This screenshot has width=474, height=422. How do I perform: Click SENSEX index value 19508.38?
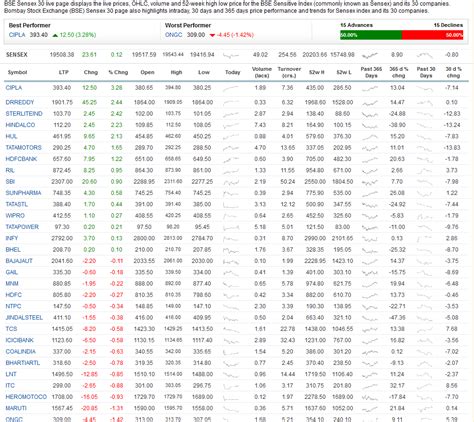tap(62, 55)
